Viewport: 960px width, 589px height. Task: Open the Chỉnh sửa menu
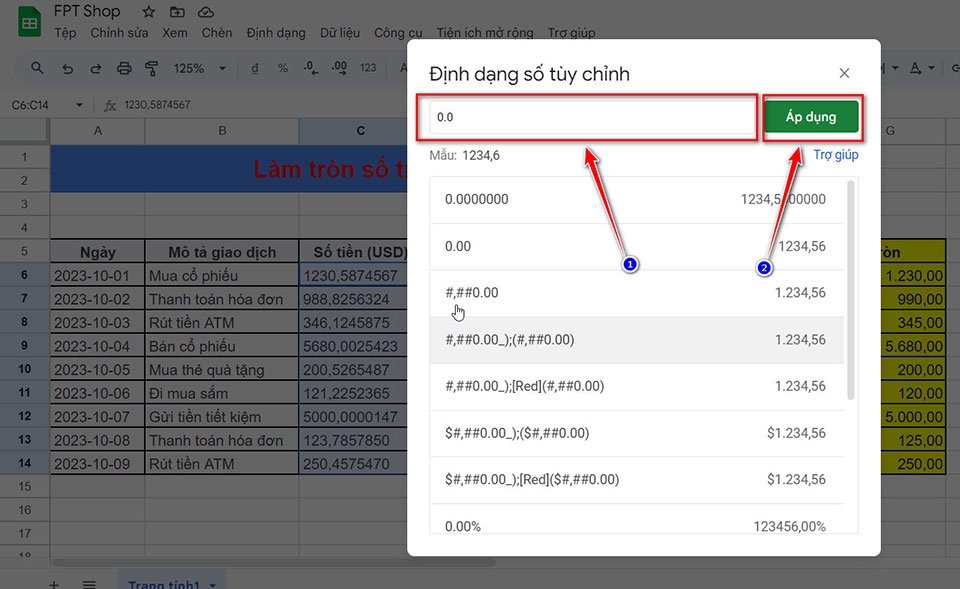point(119,32)
